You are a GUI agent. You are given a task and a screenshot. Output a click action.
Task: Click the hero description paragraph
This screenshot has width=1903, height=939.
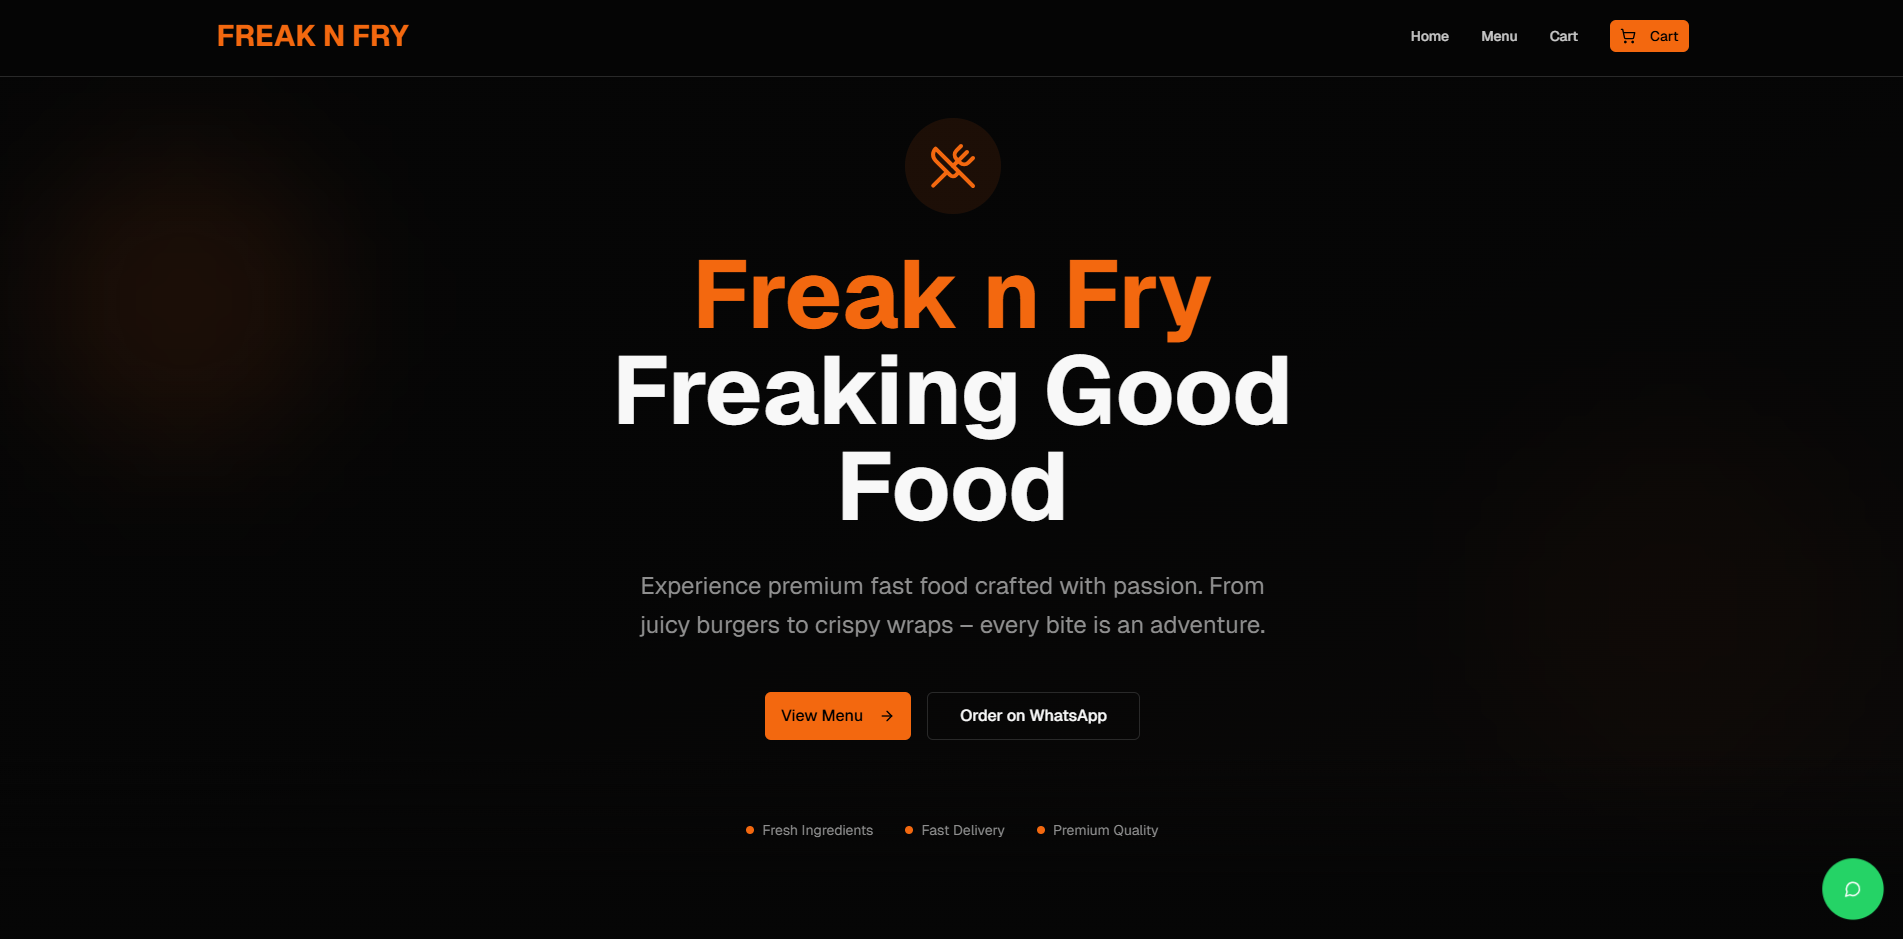click(x=953, y=605)
